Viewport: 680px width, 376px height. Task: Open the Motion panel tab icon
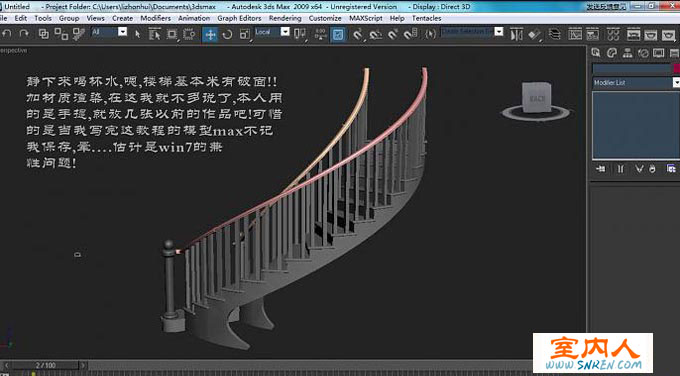643,53
